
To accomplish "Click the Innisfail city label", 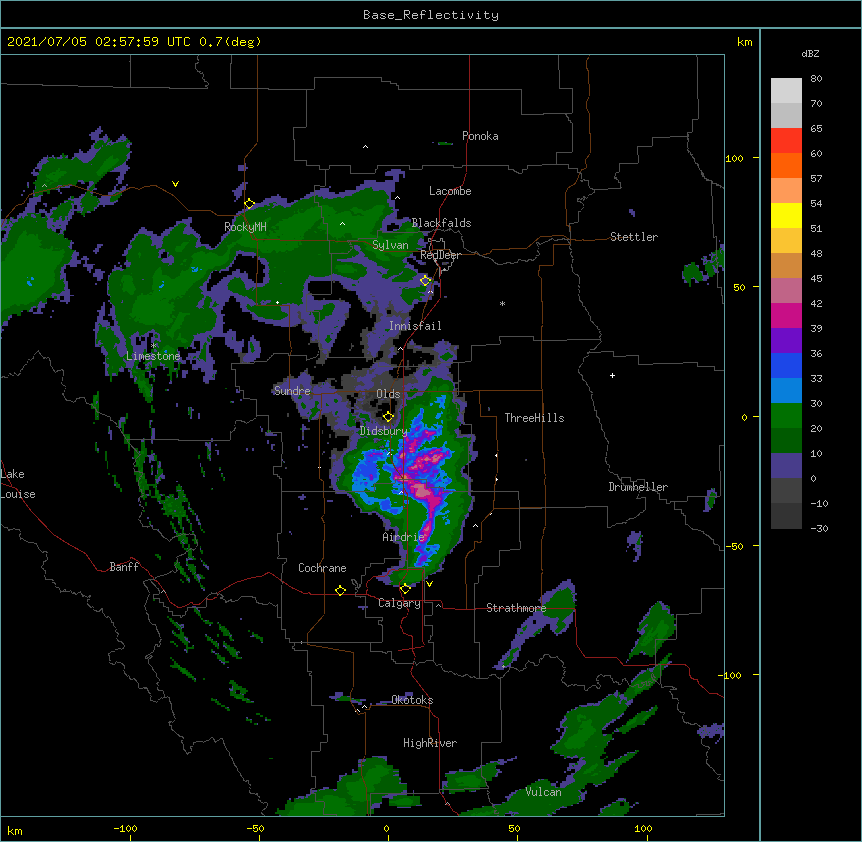I will 415,326.
